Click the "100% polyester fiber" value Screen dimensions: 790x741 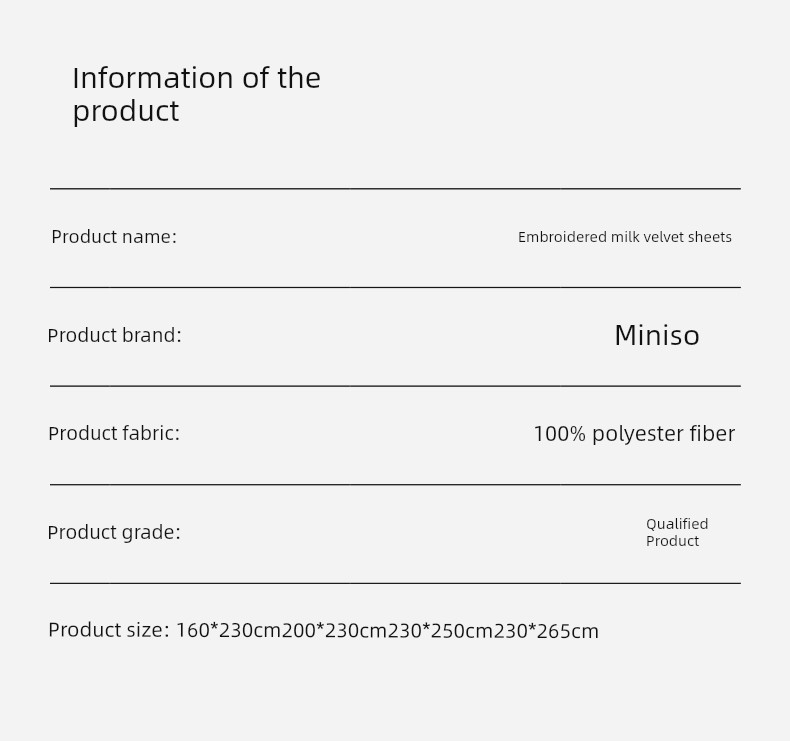pyautogui.click(x=633, y=433)
